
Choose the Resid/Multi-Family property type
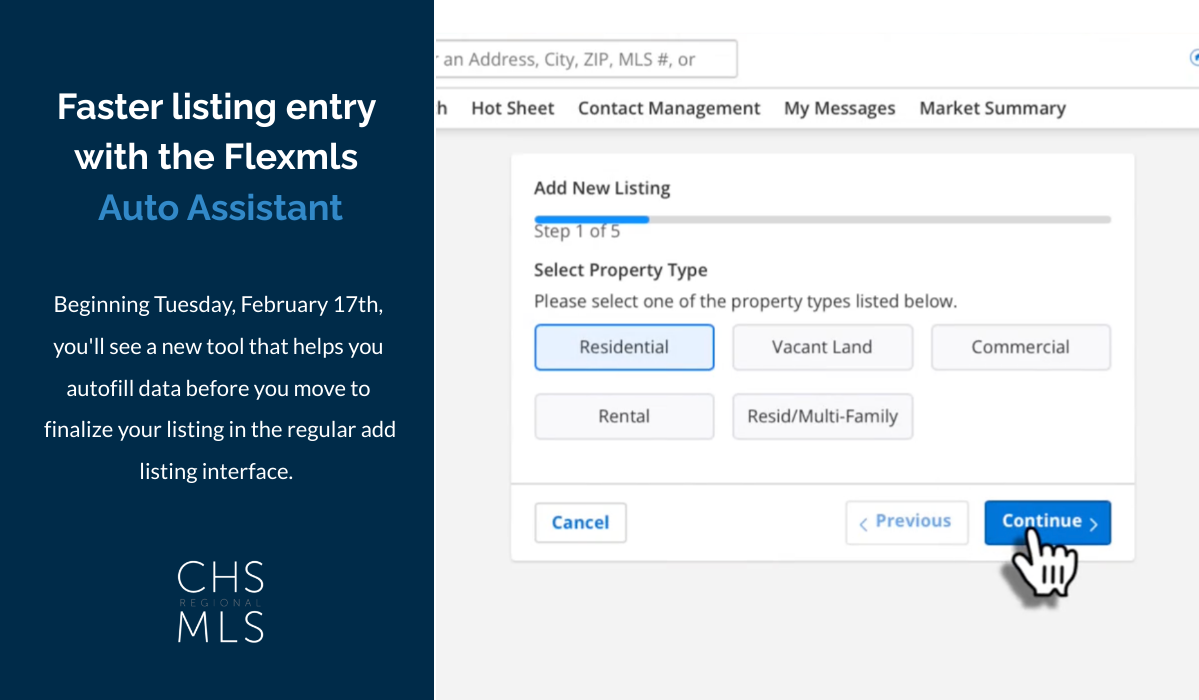tap(822, 416)
